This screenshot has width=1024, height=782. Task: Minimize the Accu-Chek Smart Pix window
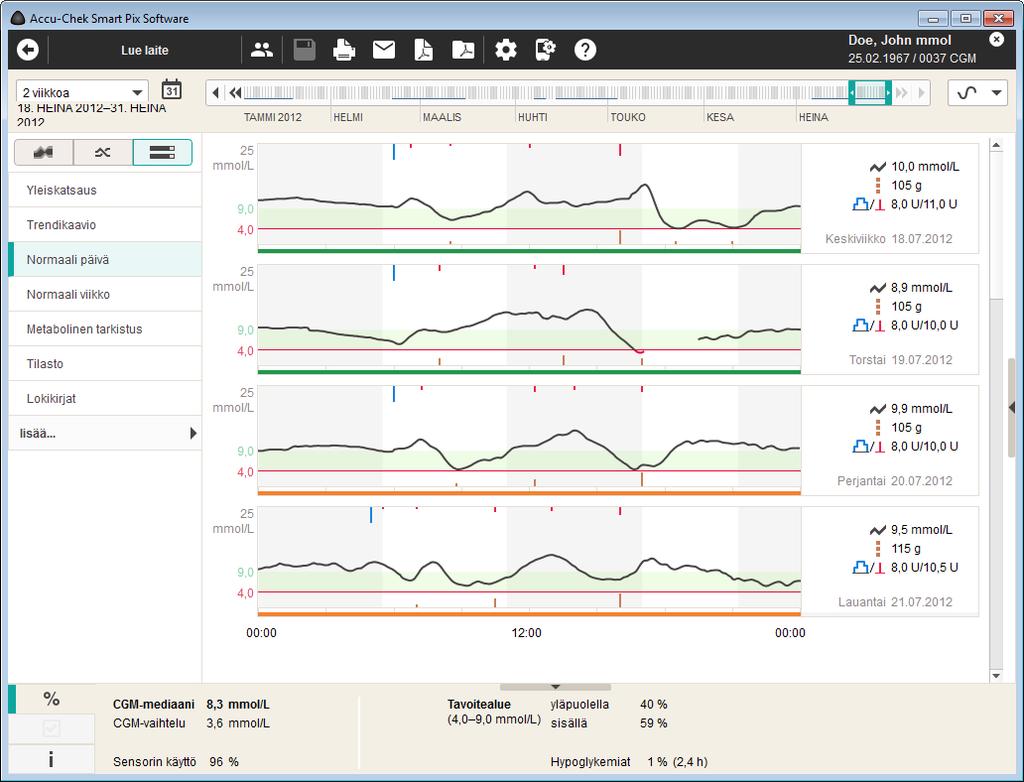coord(934,18)
